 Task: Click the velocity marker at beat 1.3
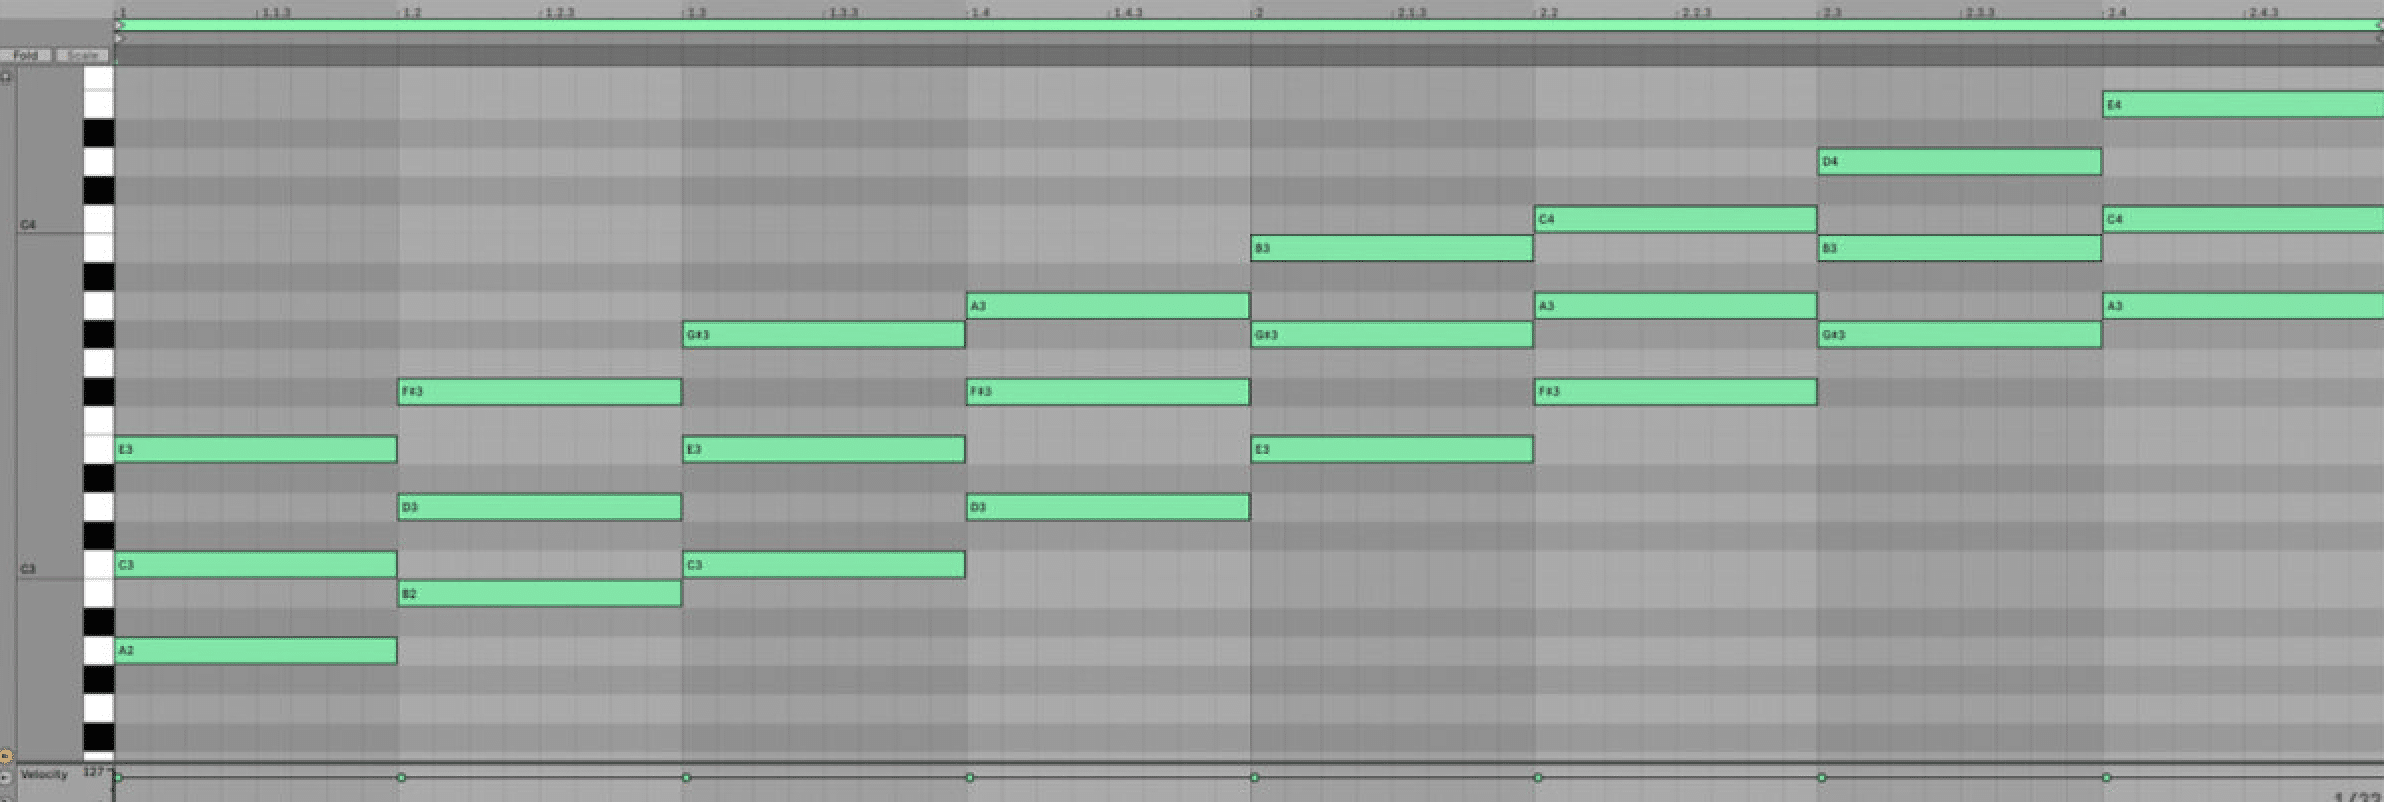click(x=686, y=777)
